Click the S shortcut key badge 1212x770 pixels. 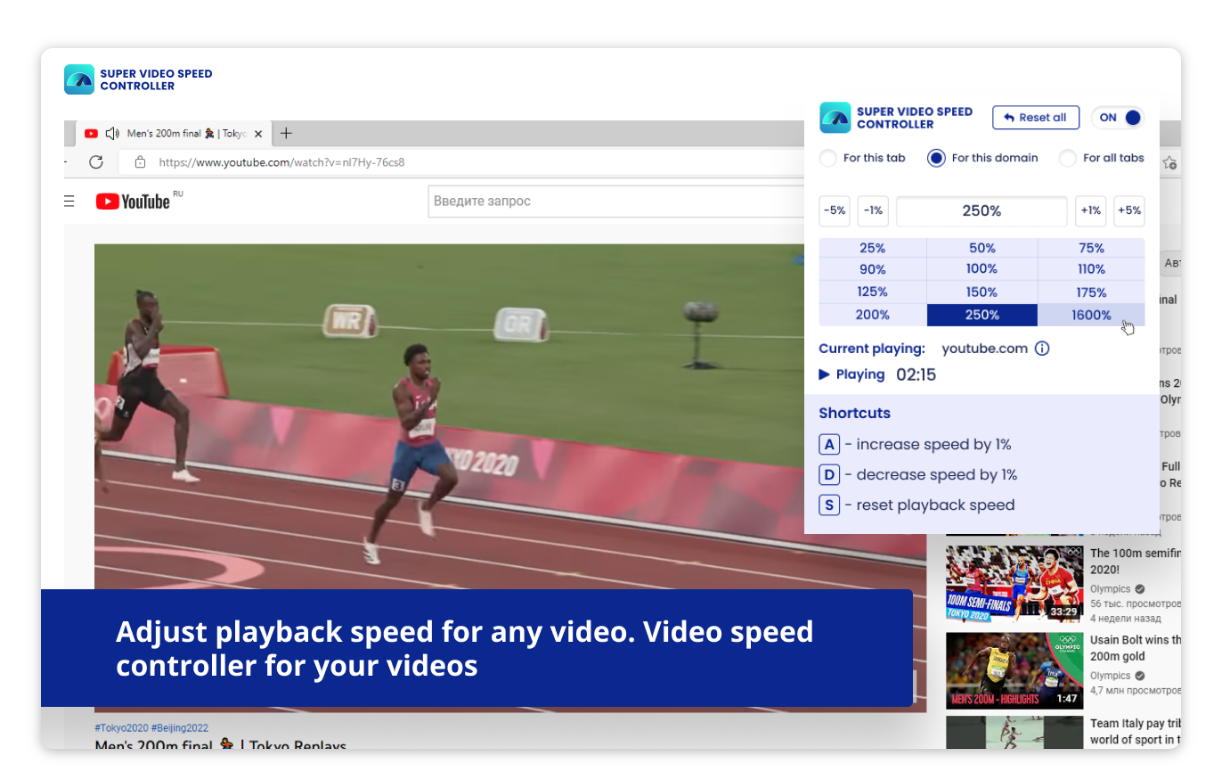(x=829, y=505)
